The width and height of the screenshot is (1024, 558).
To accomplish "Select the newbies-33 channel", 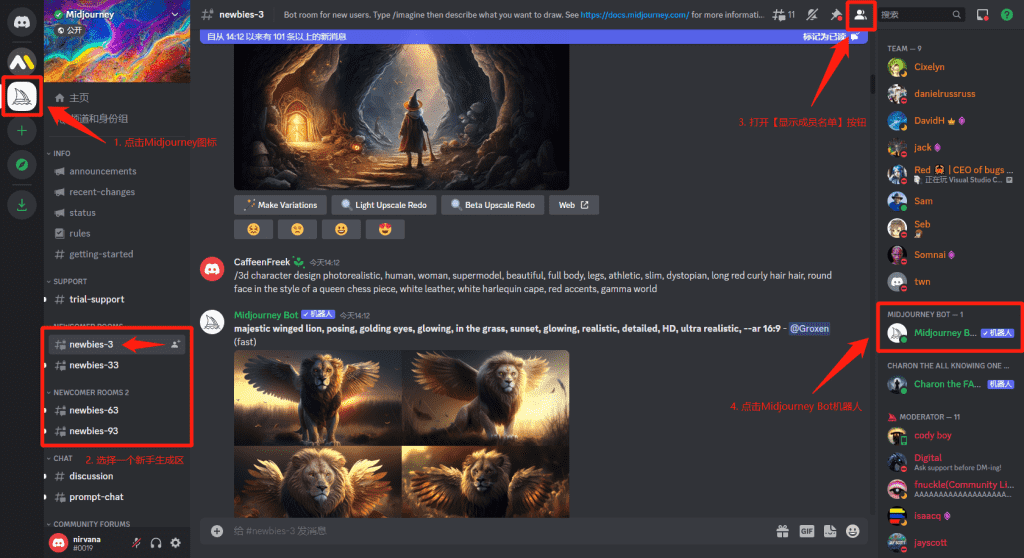I will tap(94, 365).
